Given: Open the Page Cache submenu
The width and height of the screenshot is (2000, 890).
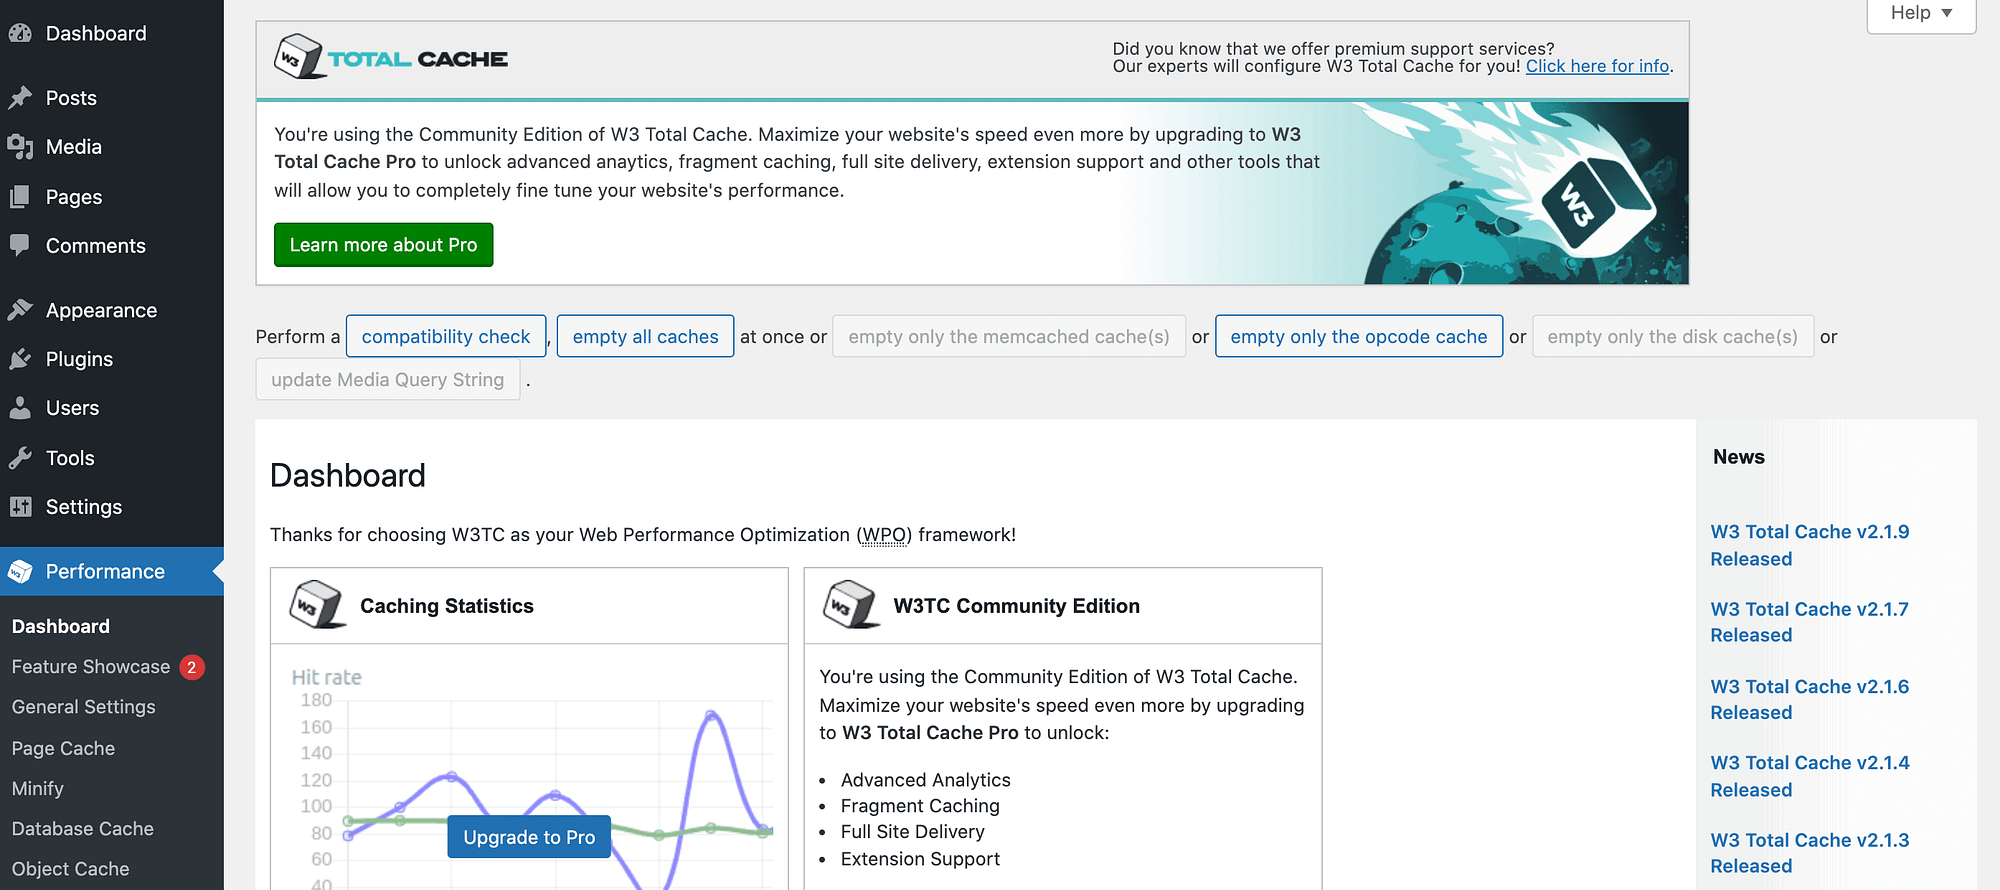Looking at the screenshot, I should point(63,748).
